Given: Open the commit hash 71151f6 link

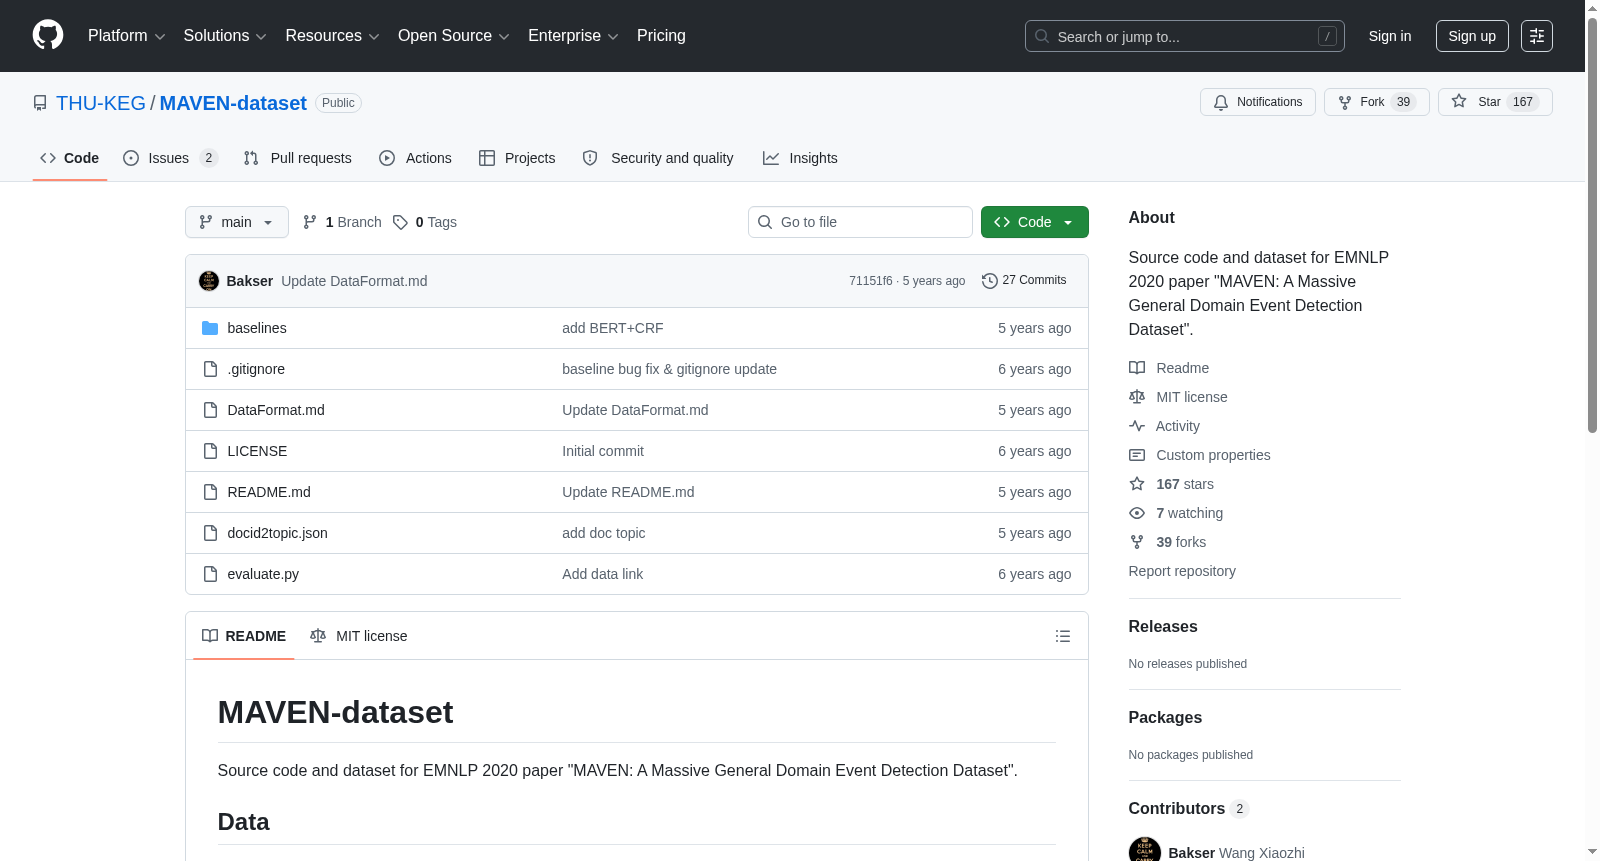Looking at the screenshot, I should coord(871,281).
